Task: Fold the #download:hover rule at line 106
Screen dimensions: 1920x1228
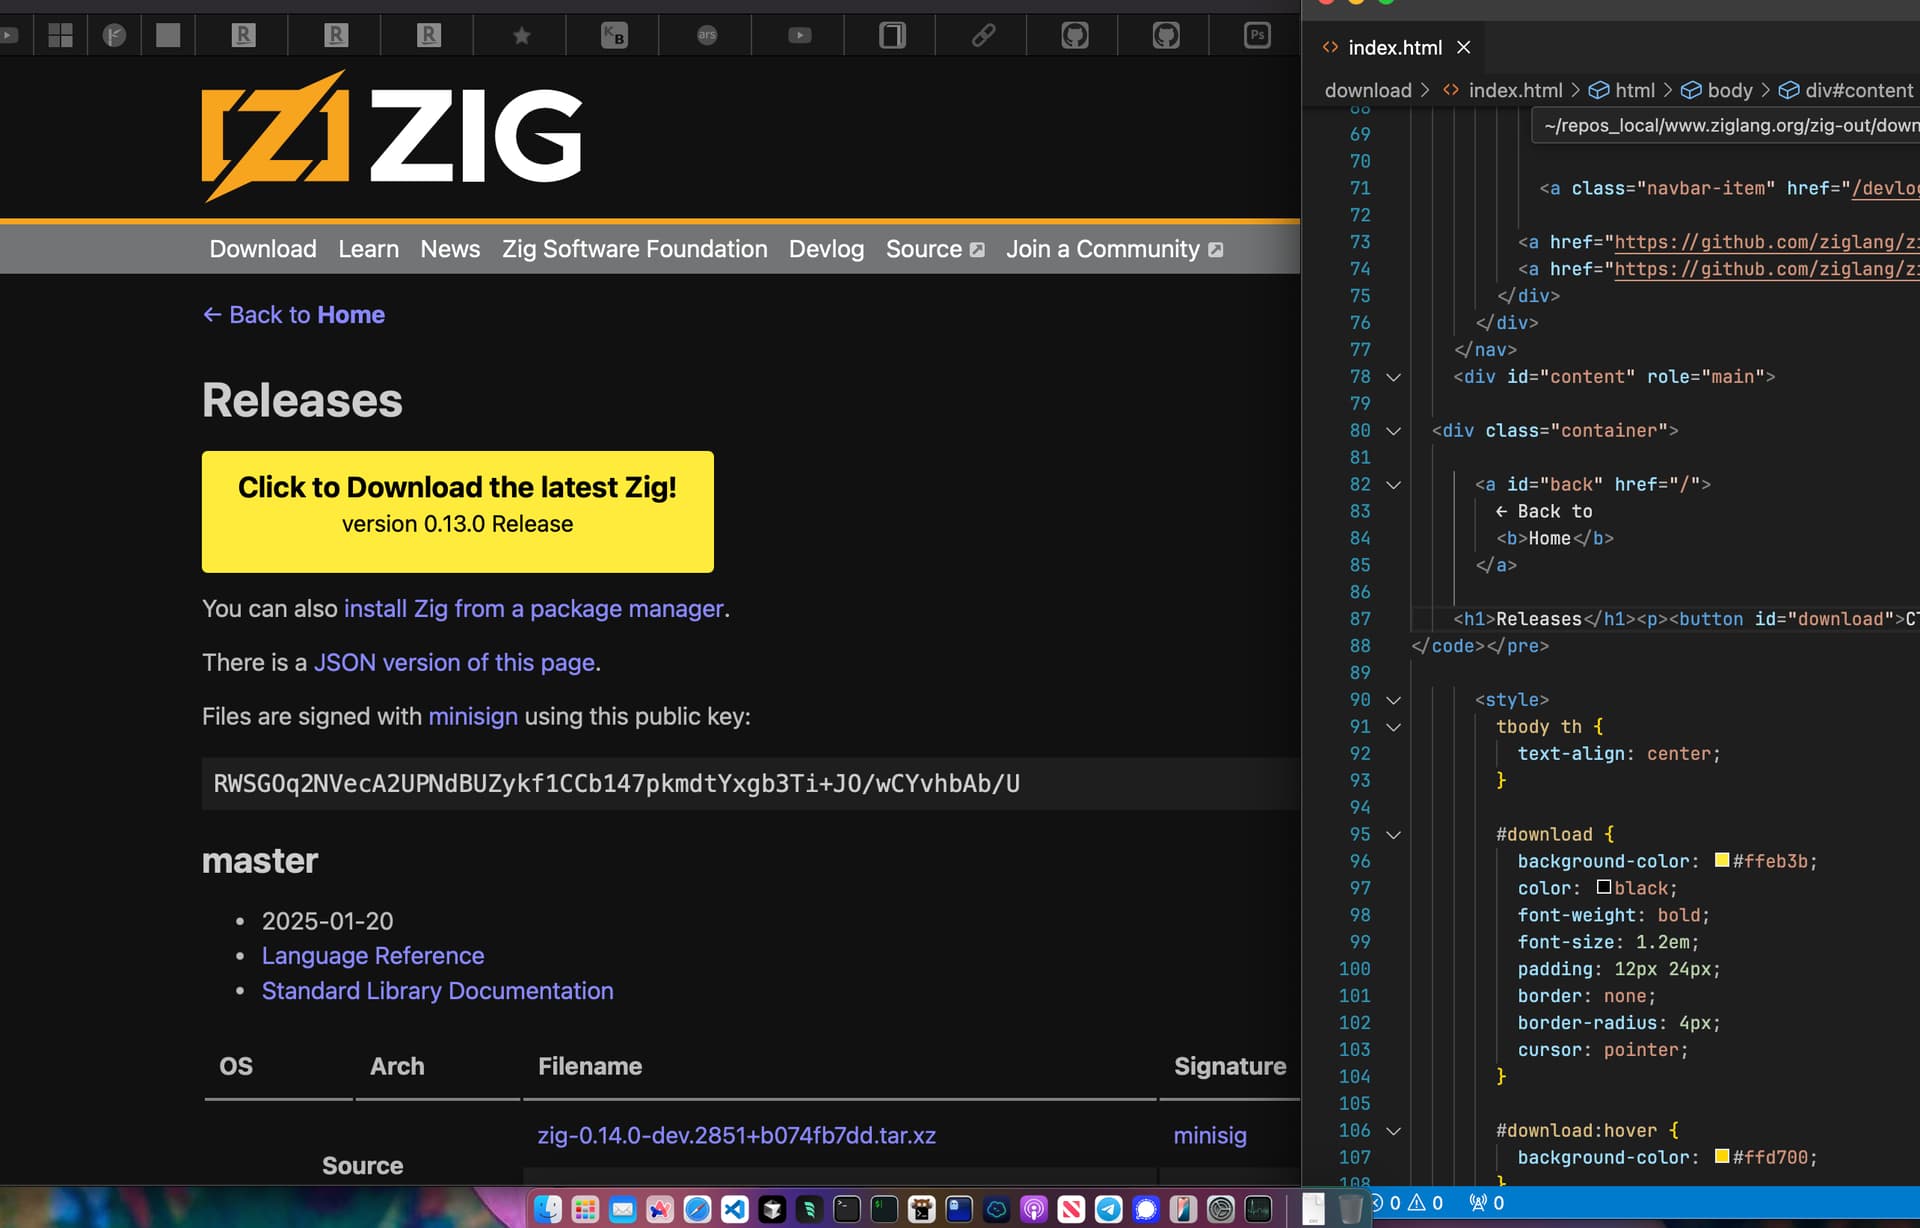Action: click(x=1393, y=1131)
